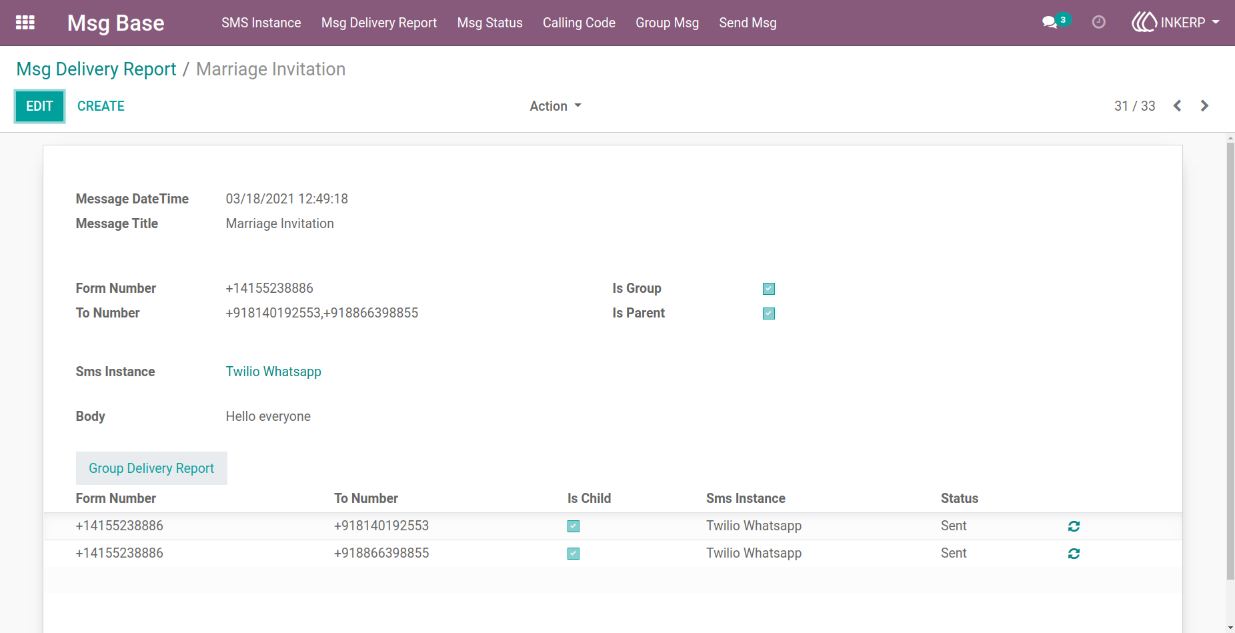This screenshot has width=1235, height=633.
Task: Click the 31 / 33 record pager counter
Action: [x=1135, y=106]
